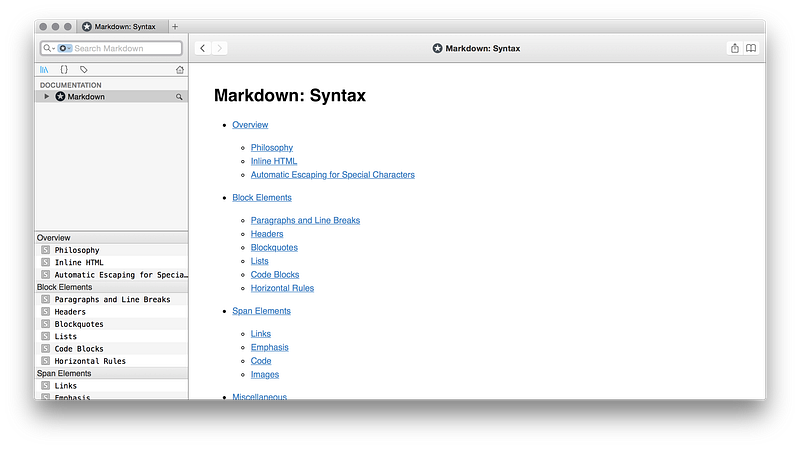This screenshot has height=449, width=800.
Task: Select Code Blocks in sidebar table of contents
Action: 111,348
